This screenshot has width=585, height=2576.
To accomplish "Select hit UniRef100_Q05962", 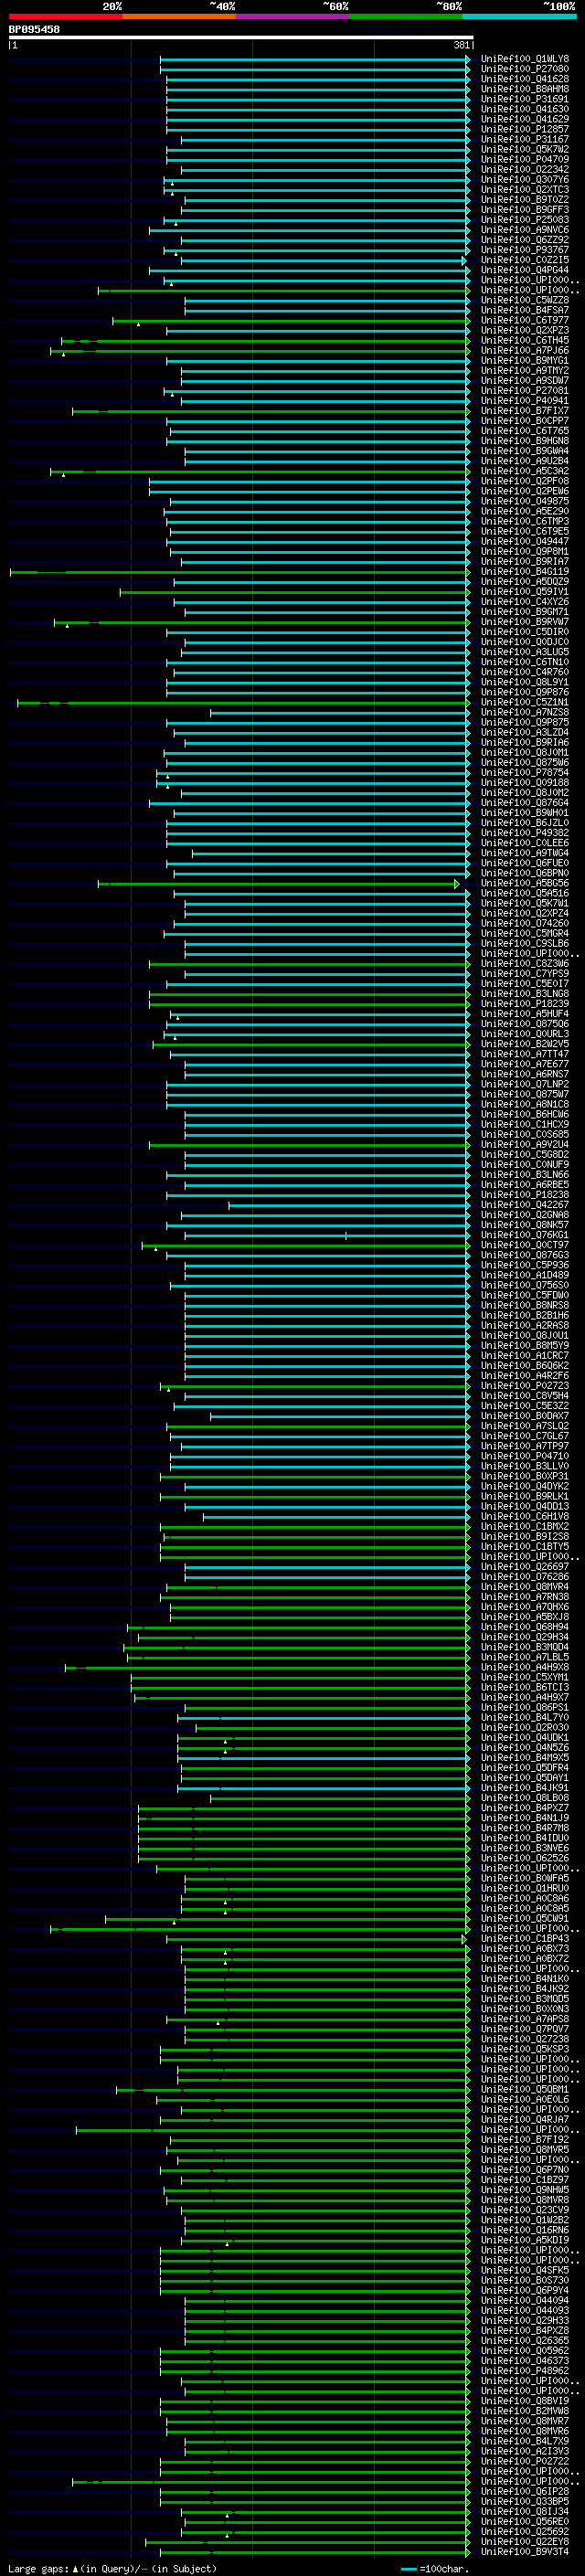I will click(524, 2351).
